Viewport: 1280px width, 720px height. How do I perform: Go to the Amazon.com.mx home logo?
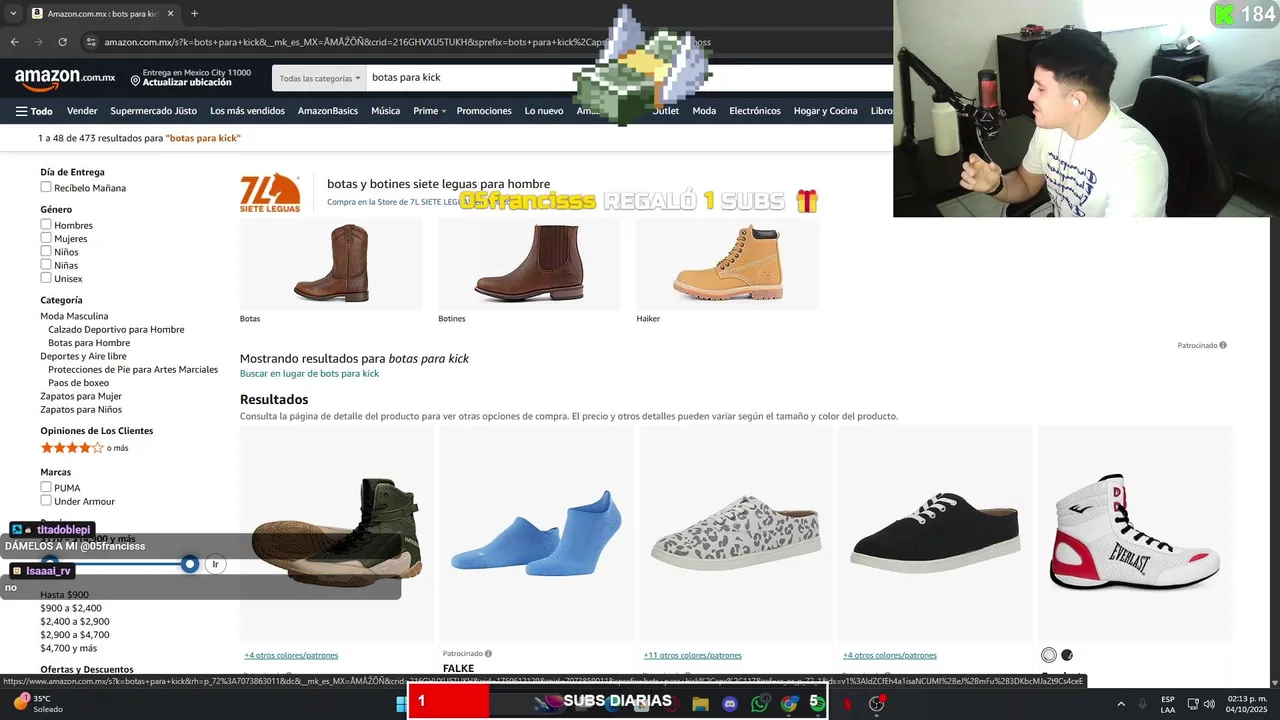click(65, 78)
